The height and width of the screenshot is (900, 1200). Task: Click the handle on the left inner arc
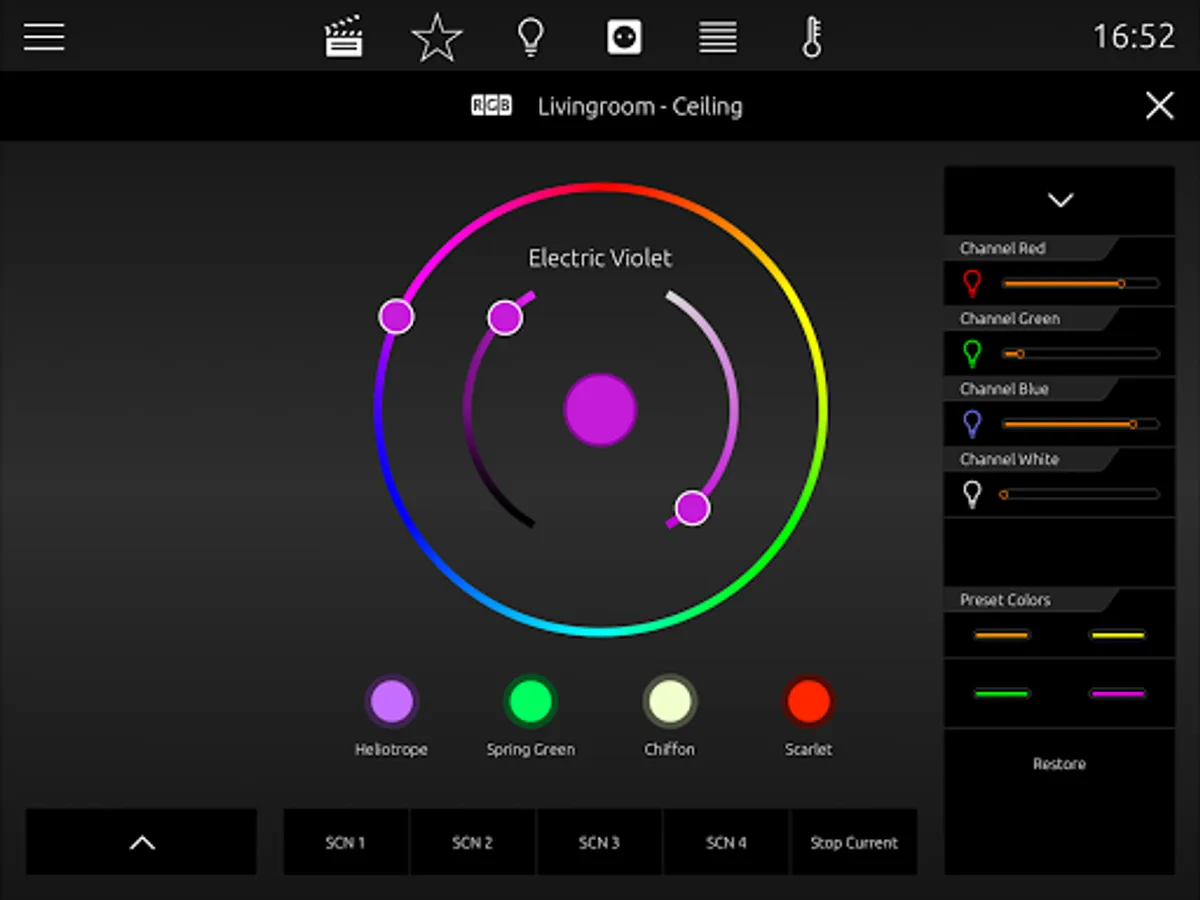(x=505, y=318)
